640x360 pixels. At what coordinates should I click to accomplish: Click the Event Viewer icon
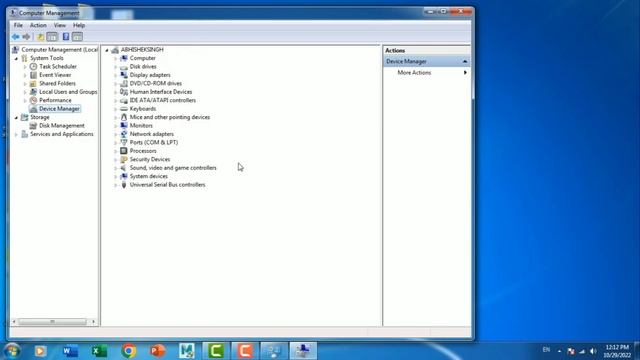(33, 75)
